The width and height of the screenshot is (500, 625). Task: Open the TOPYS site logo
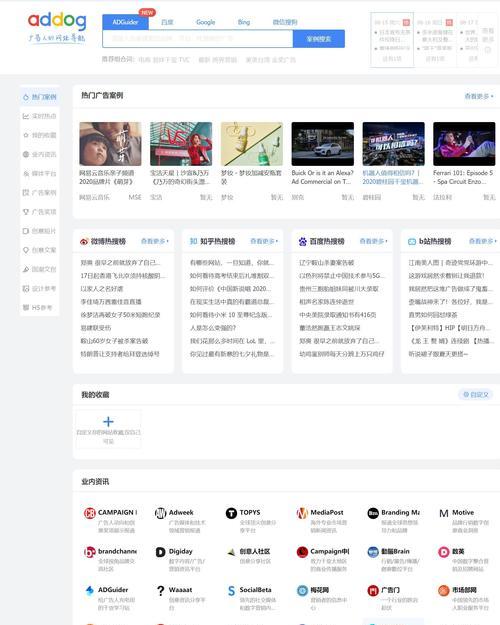point(231,513)
